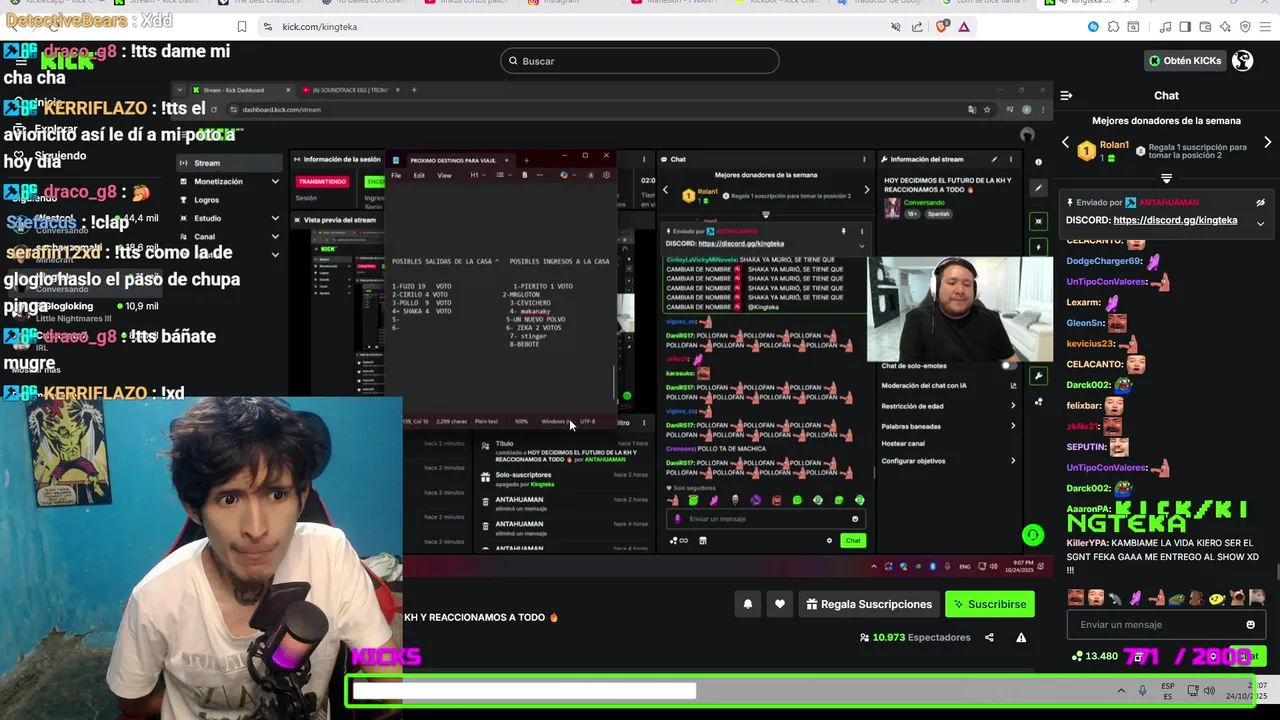The height and width of the screenshot is (720, 1280).
Task: Collapse the chat panel using the arrow icon
Action: tap(1066, 96)
